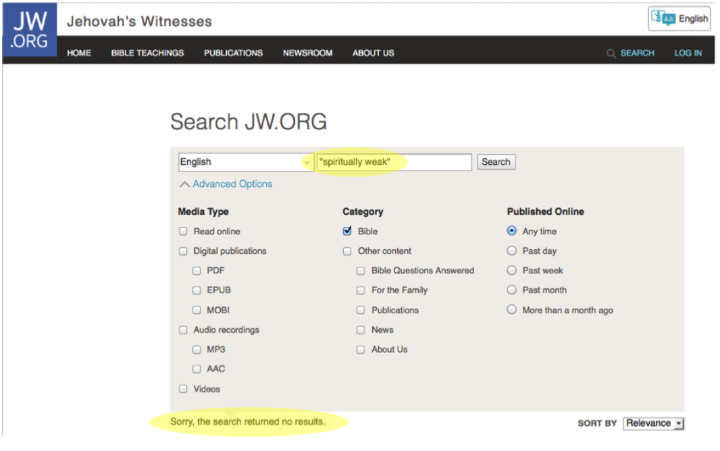Tick the EPUB checkbox

[x=197, y=290]
